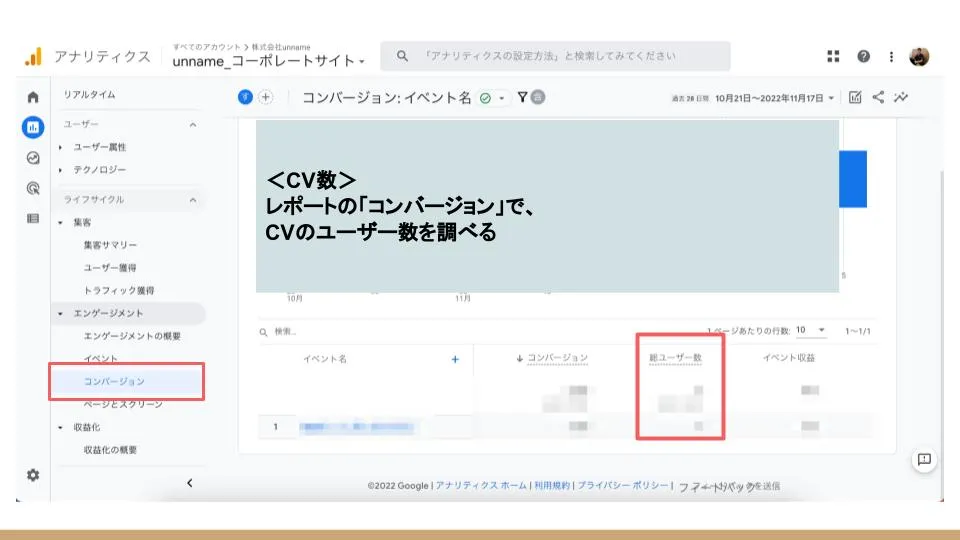
Task: Open the rows per page dropdown
Action: [x=810, y=331]
